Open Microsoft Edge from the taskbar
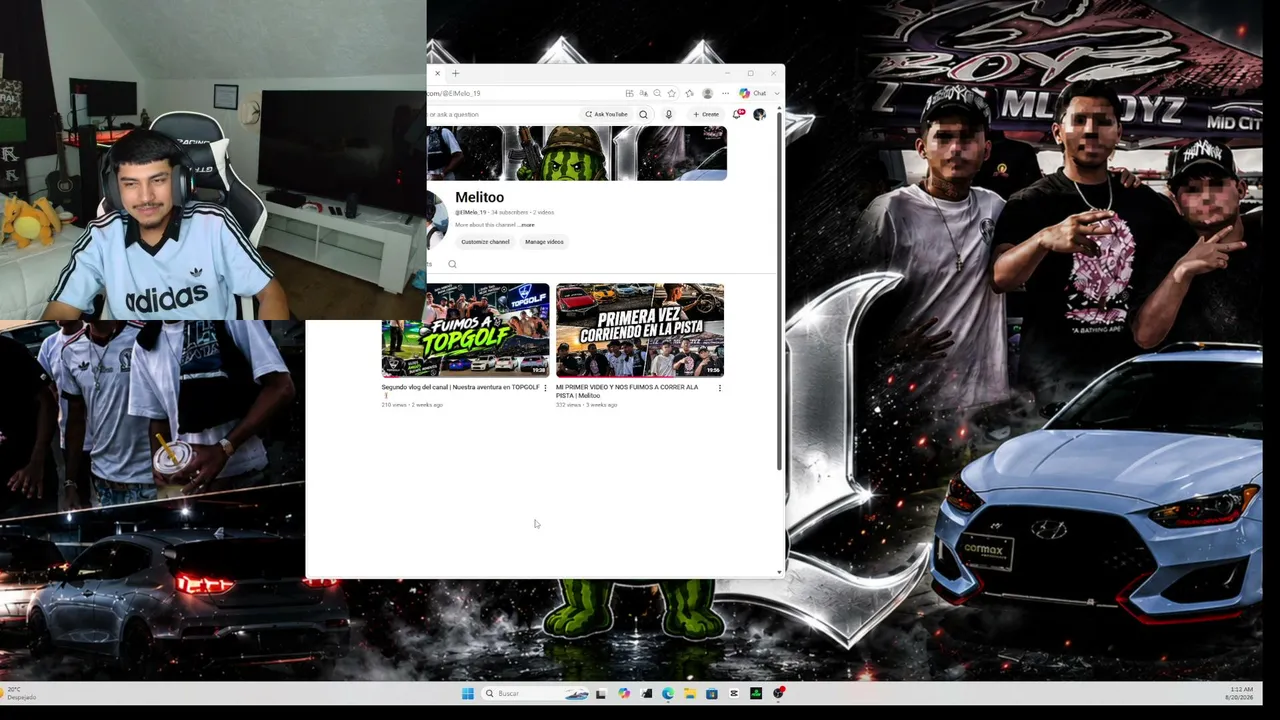The width and height of the screenshot is (1280, 720). (x=668, y=694)
